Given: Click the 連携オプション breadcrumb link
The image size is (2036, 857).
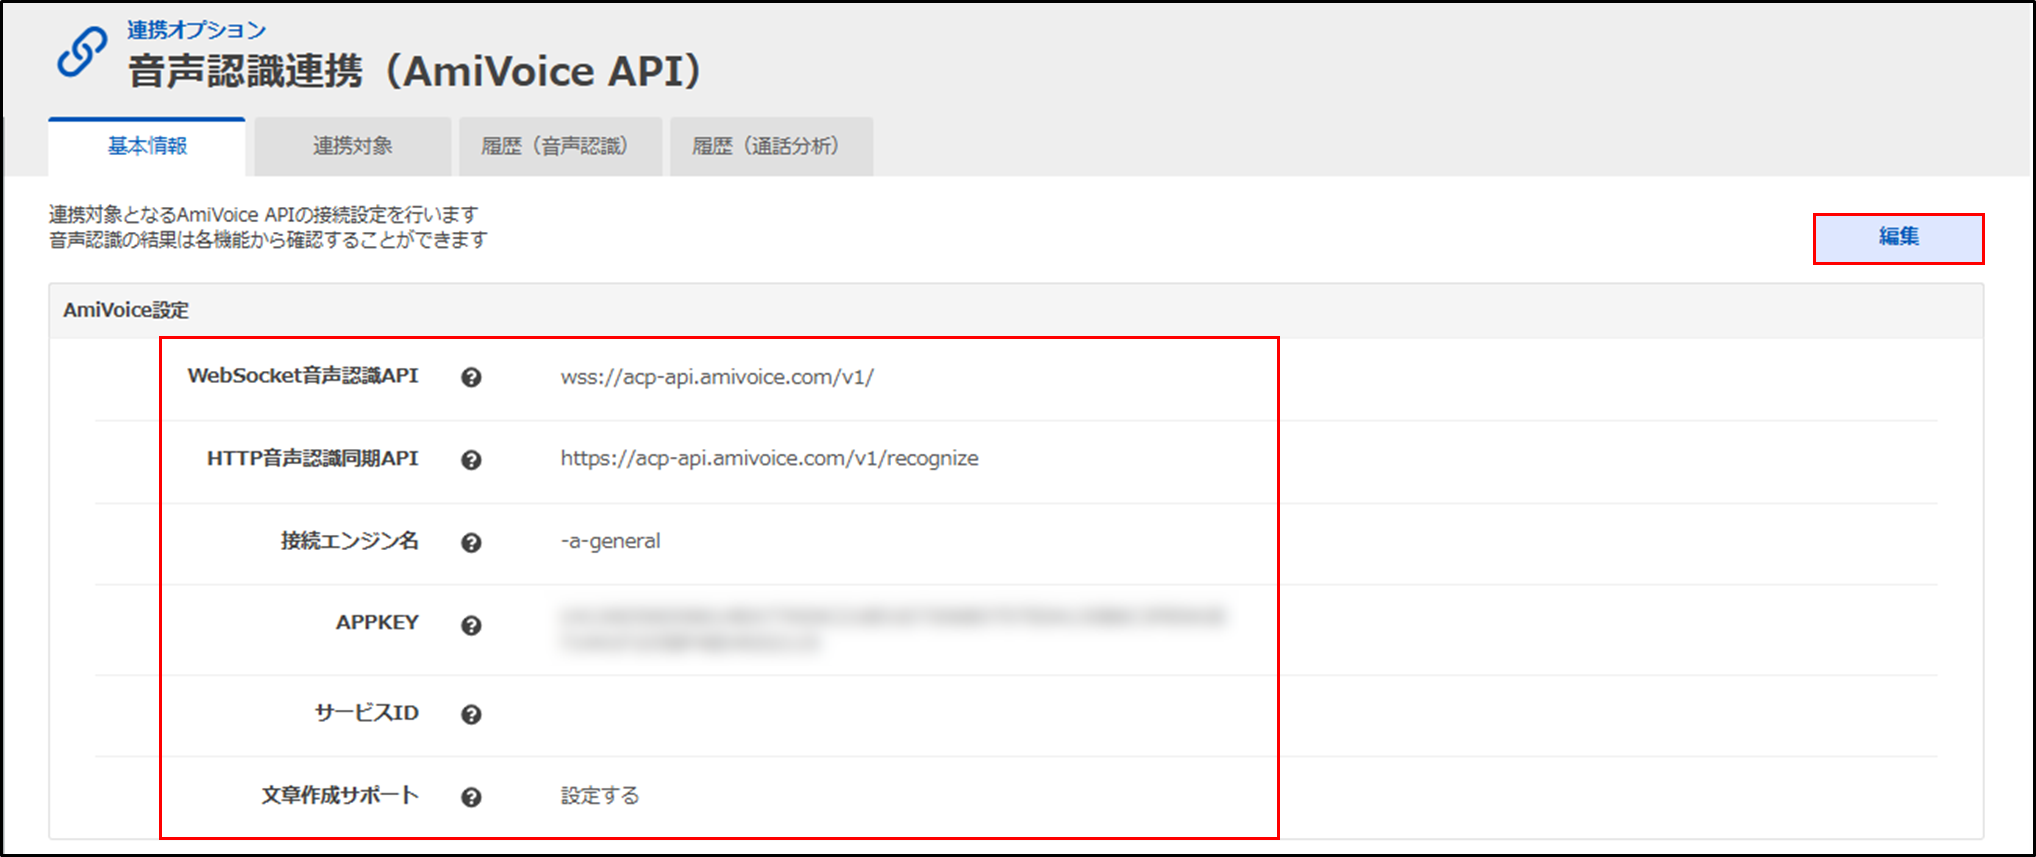Looking at the screenshot, I should 196,30.
